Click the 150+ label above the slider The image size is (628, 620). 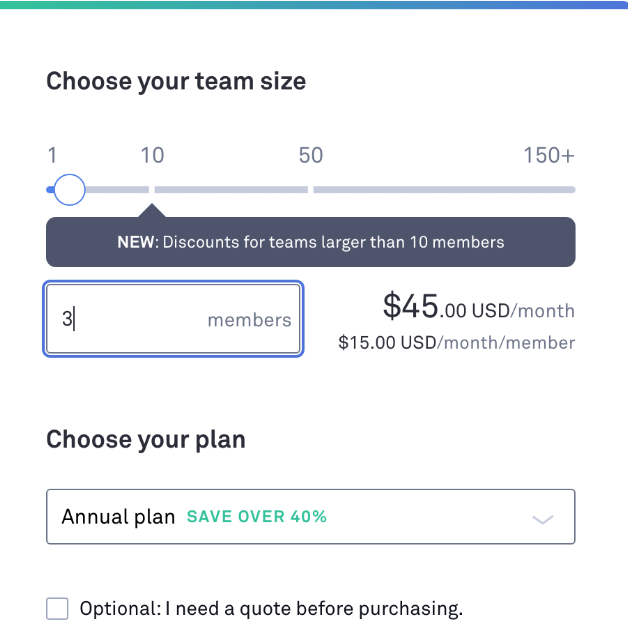[x=549, y=155]
